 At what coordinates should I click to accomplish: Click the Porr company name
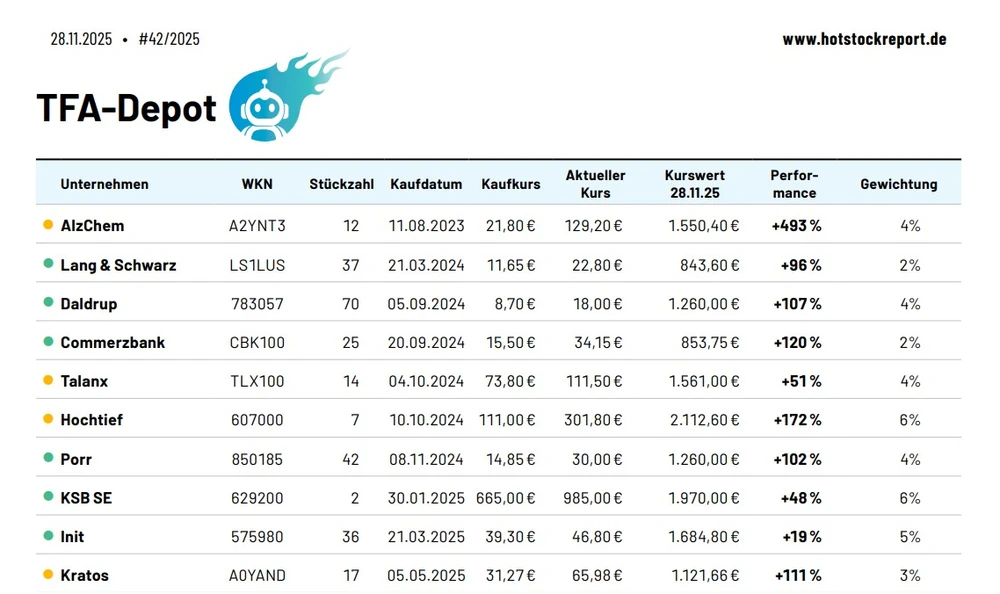76,459
